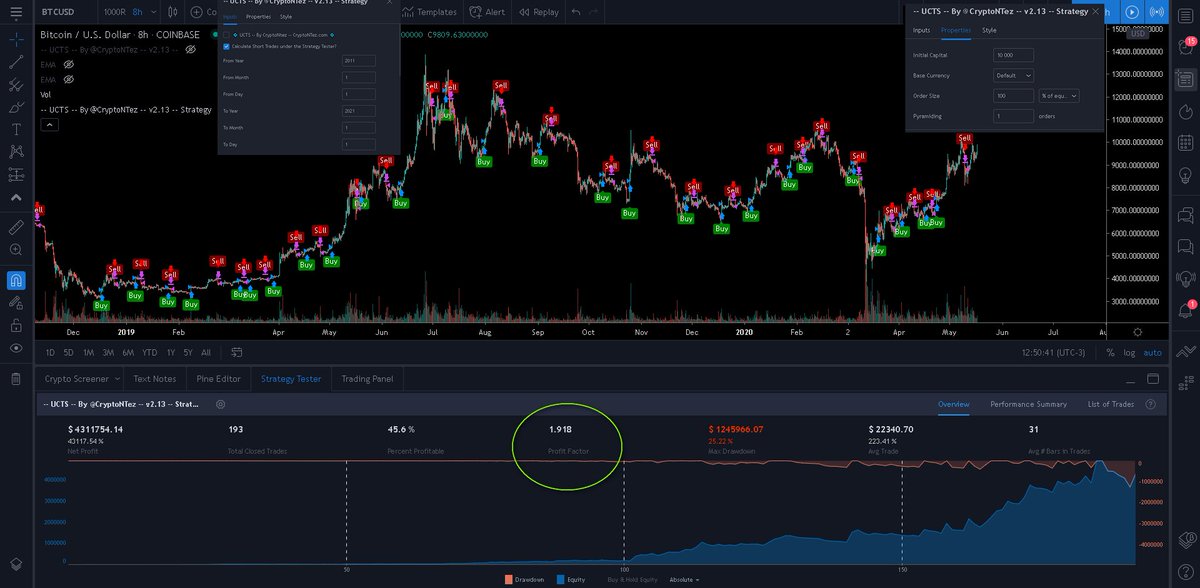Open chart settings gear near time axis
Viewport: 1200px width, 588px height.
point(1137,331)
